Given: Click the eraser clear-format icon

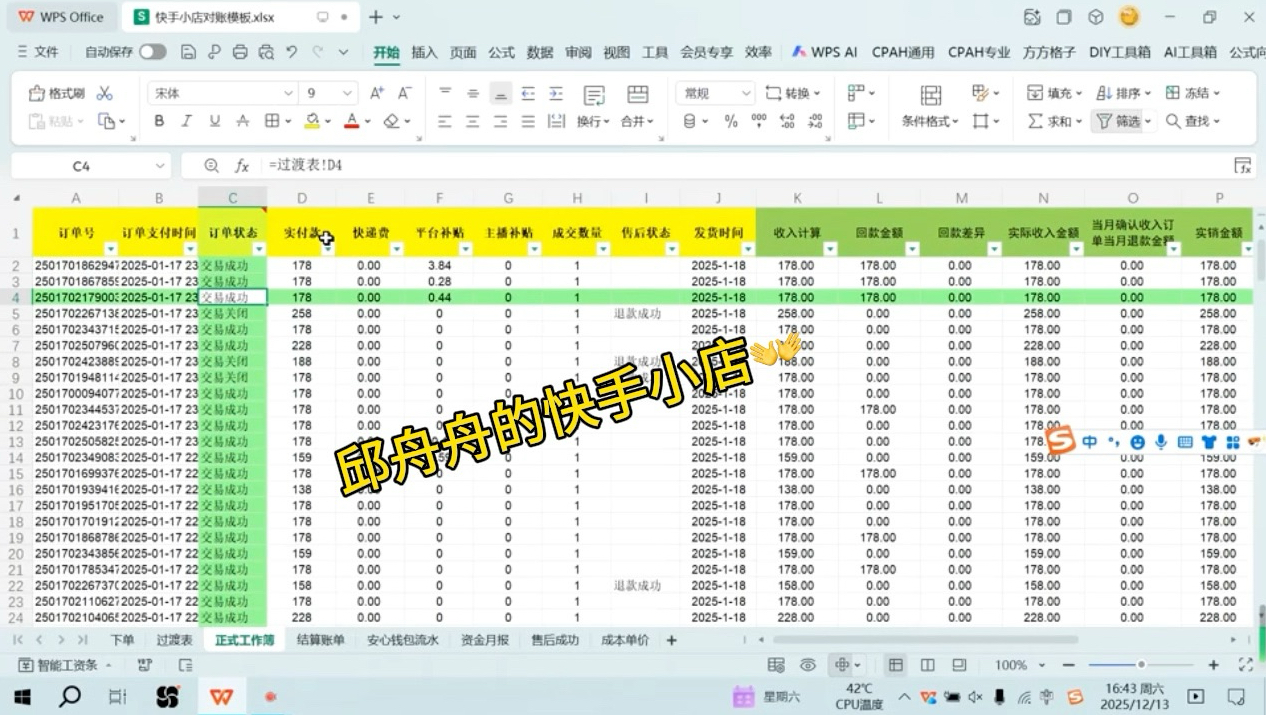Looking at the screenshot, I should (390, 121).
